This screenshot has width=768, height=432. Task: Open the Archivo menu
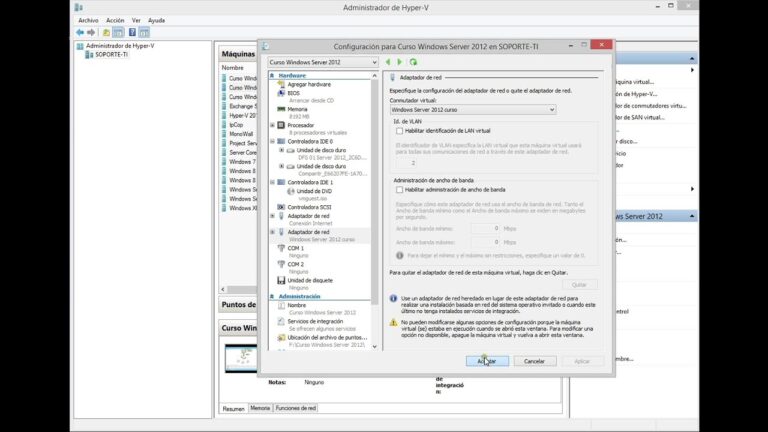tap(88, 21)
